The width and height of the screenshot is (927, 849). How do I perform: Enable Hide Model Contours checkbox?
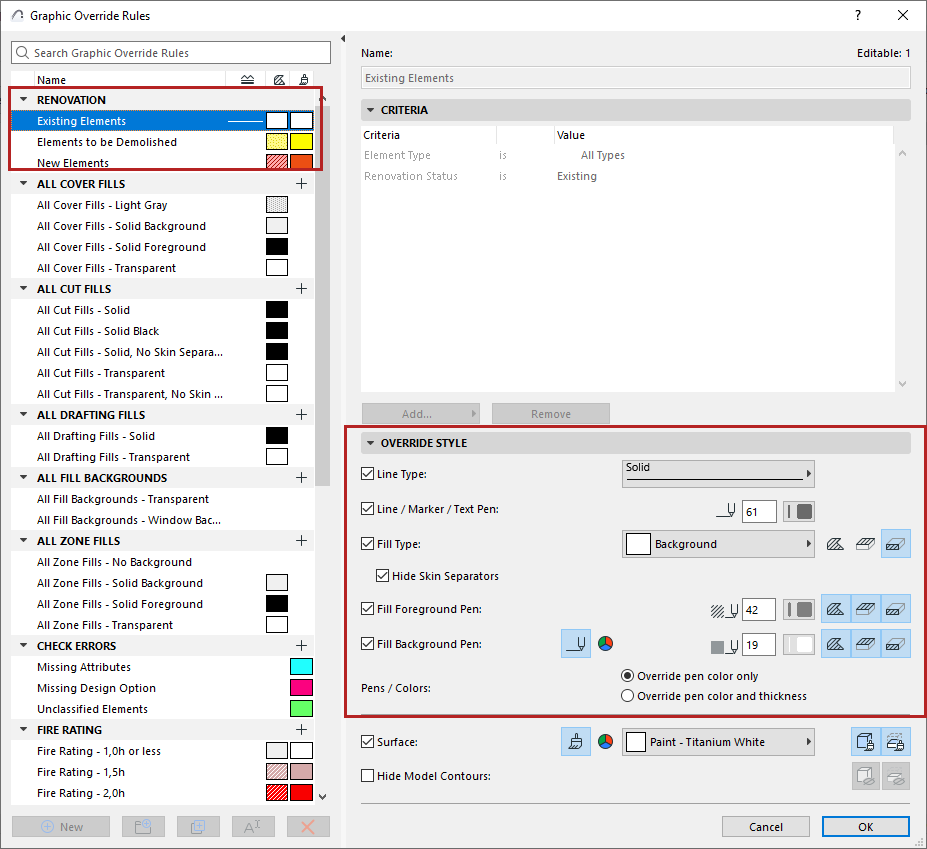tap(368, 776)
